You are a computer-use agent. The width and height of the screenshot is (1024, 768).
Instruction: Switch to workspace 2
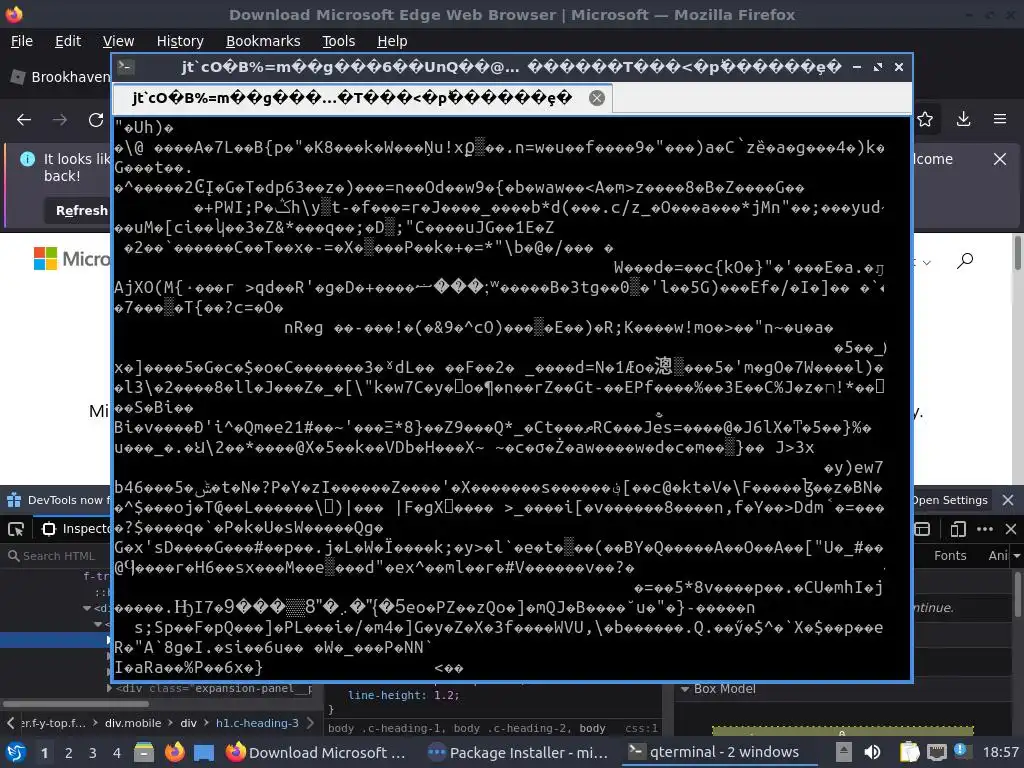69,753
